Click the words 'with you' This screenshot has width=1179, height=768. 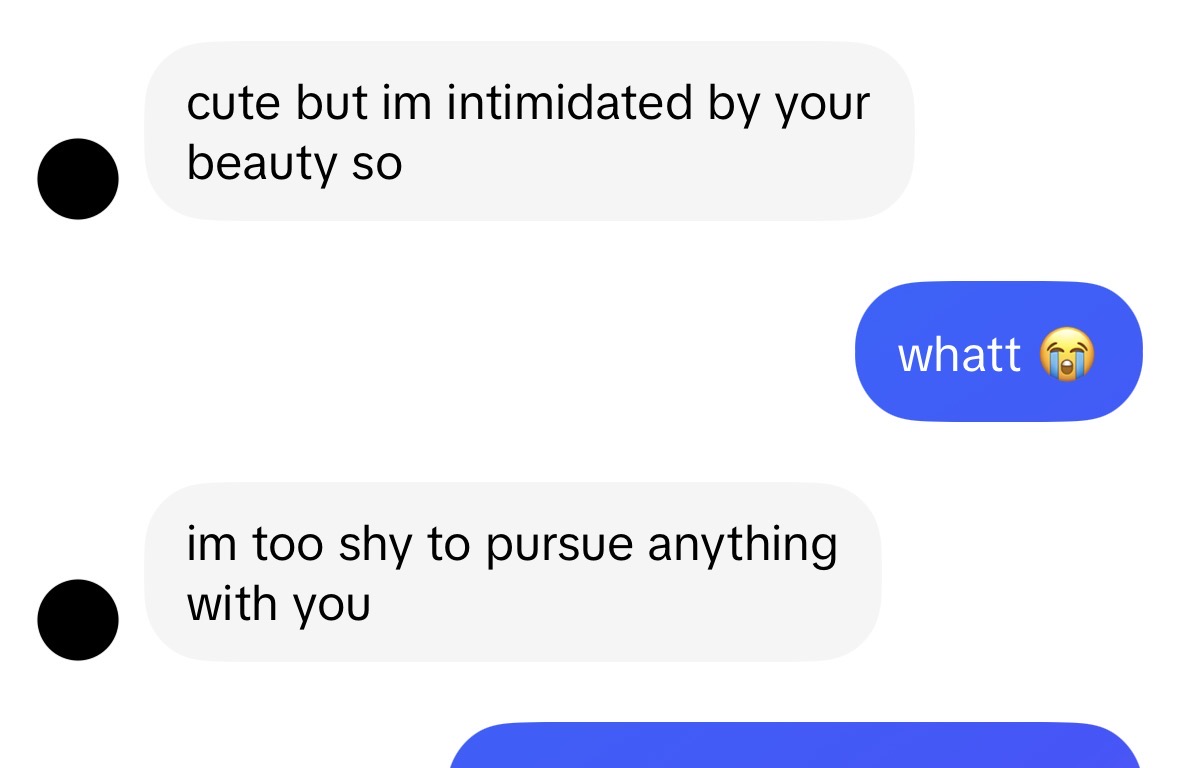pyautogui.click(x=278, y=605)
